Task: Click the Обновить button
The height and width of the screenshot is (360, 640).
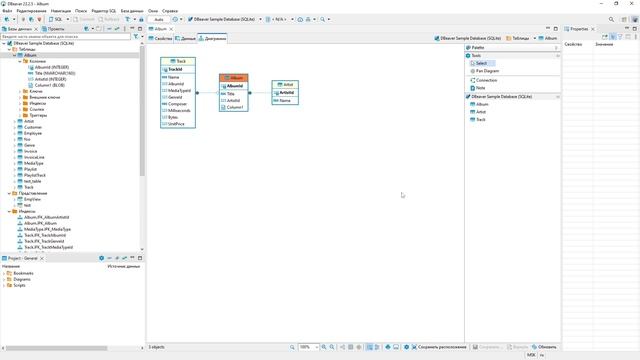Action: pos(544,347)
